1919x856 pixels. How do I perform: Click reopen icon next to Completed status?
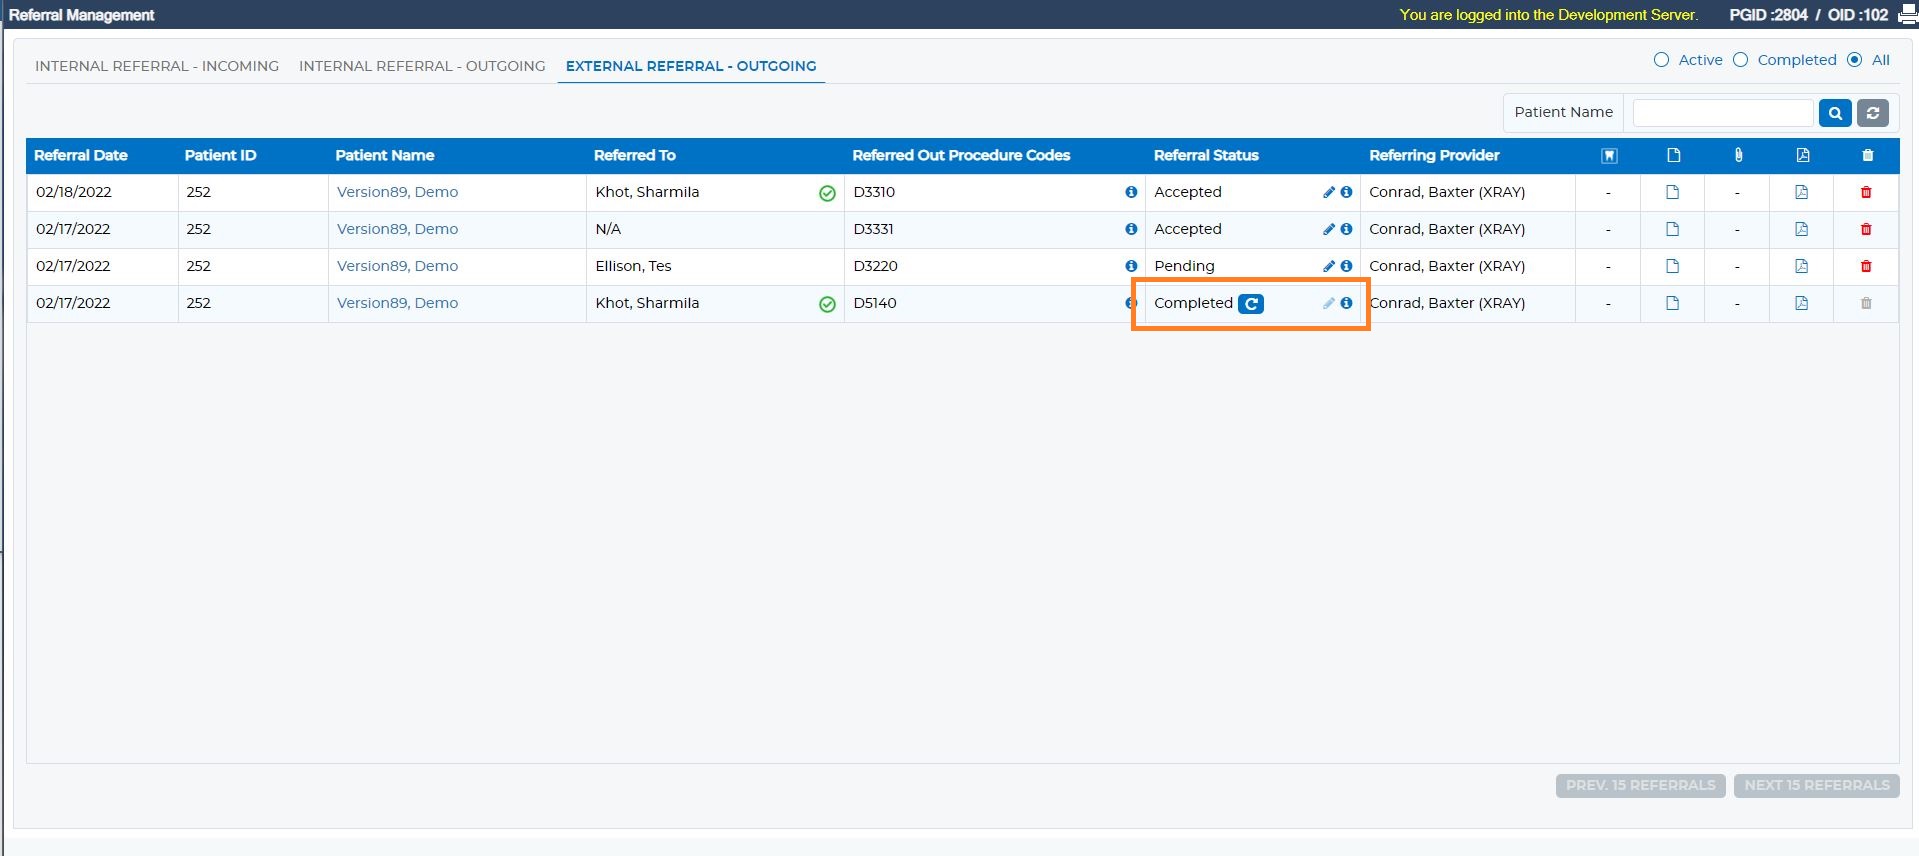(1251, 304)
